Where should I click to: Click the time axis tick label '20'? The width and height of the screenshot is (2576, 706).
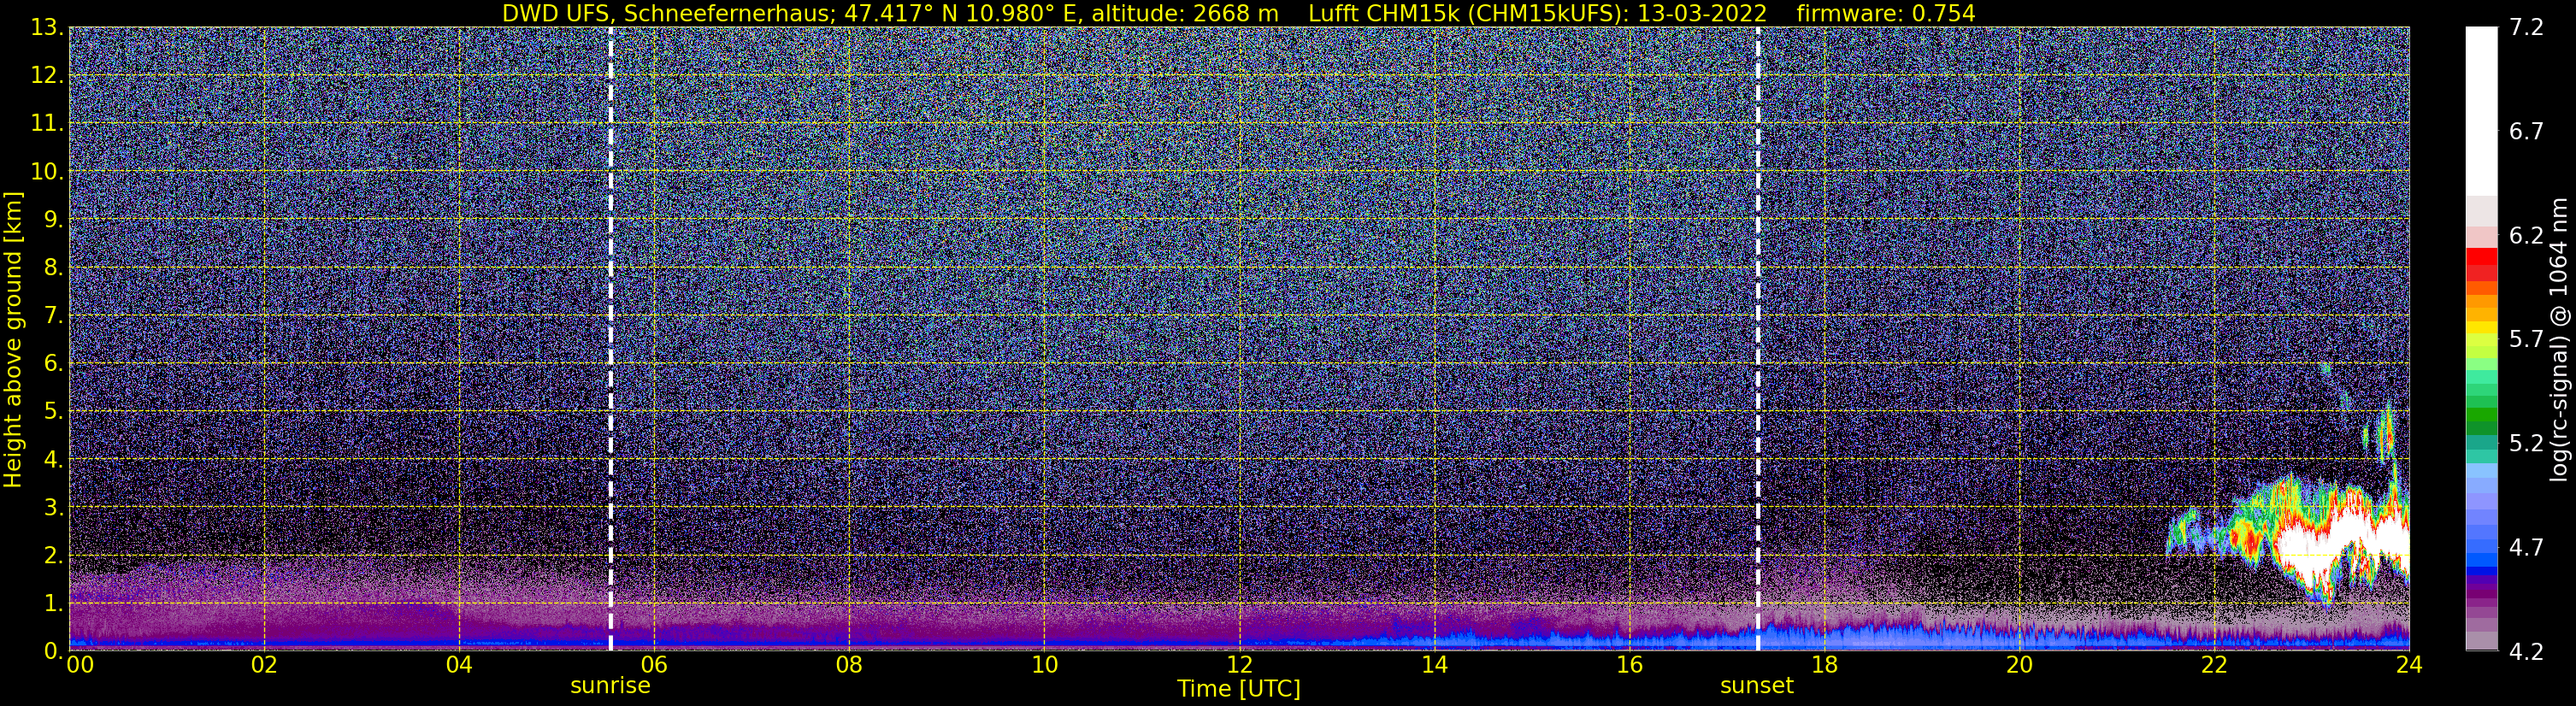[x=2019, y=666]
